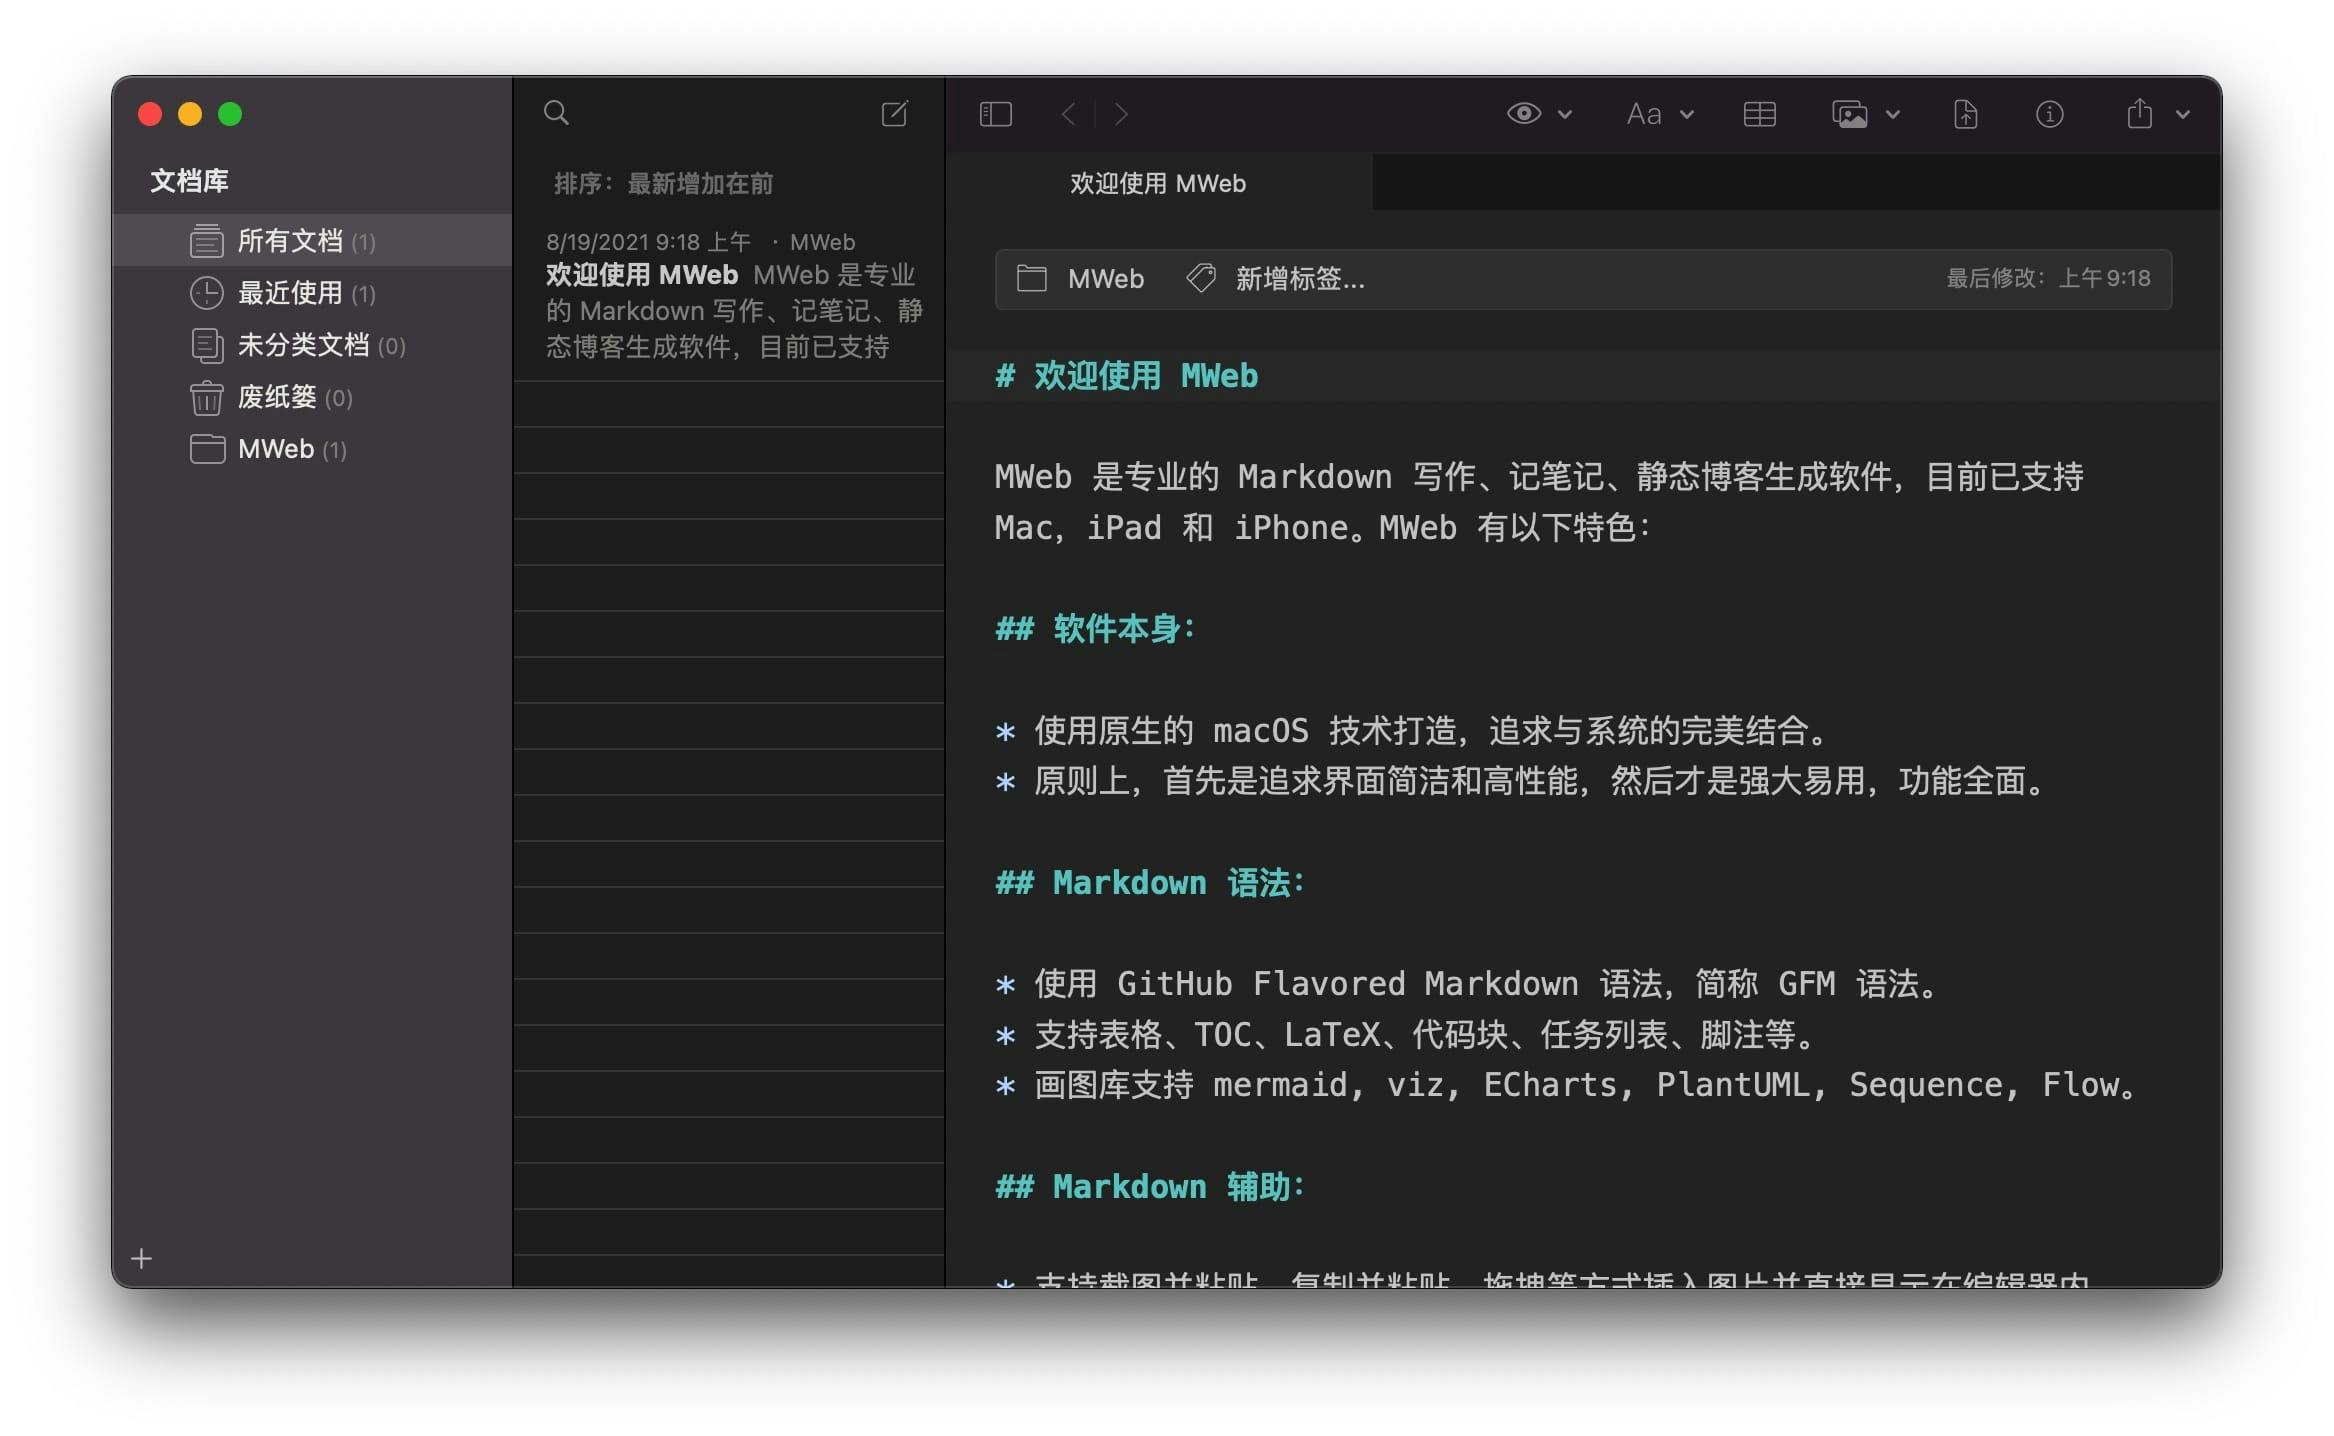Screen dimensions: 2334x1436
Task: Select the 欢迎使用 MWeb tab
Action: click(x=1158, y=183)
